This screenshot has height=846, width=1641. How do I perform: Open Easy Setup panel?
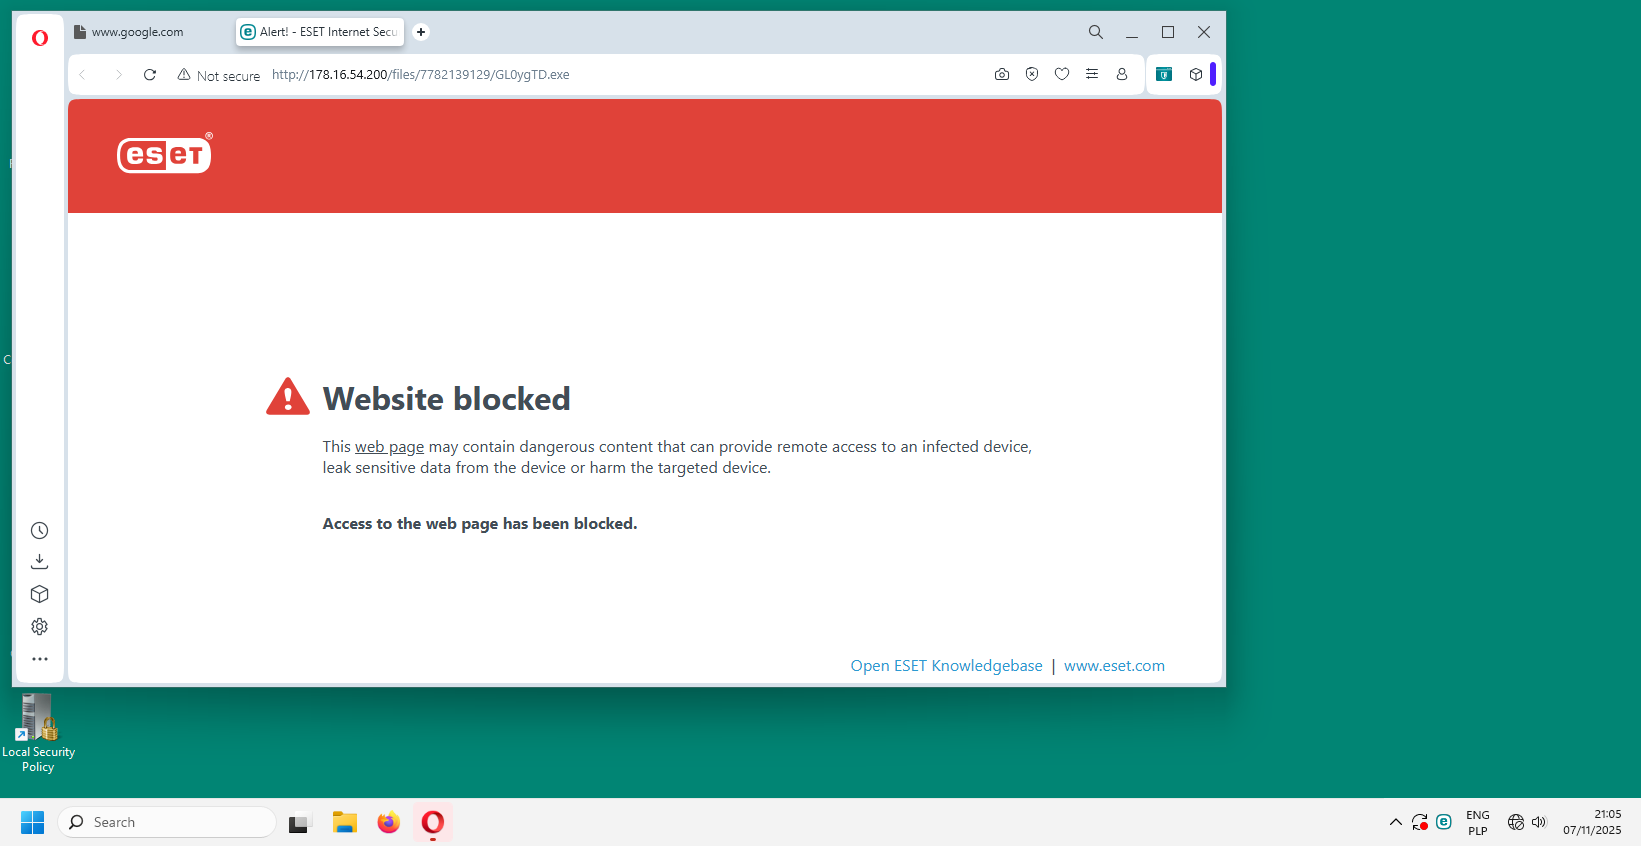click(x=1091, y=74)
